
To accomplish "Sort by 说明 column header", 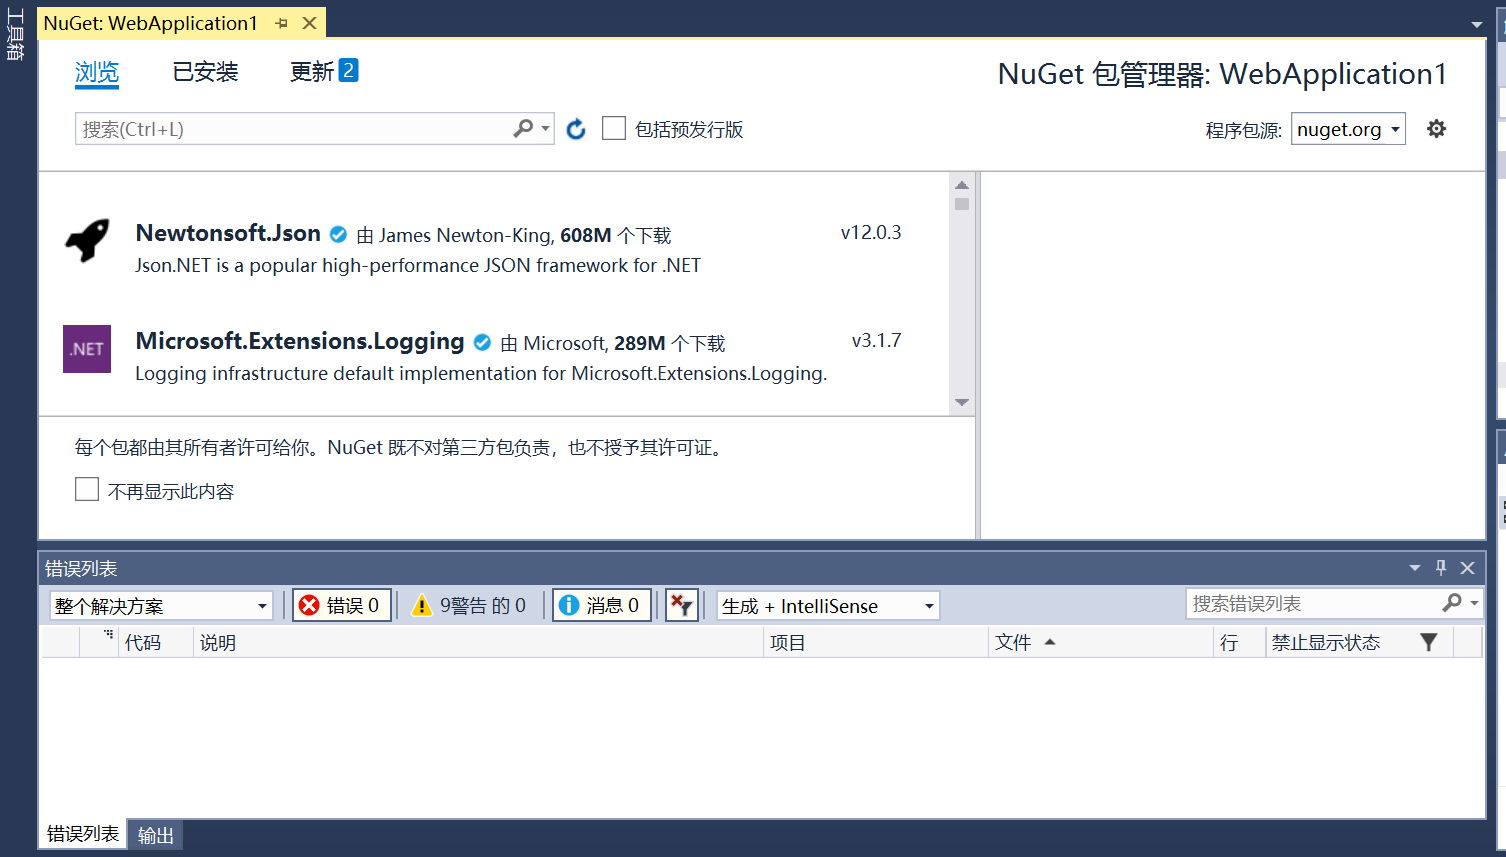I will coord(478,642).
